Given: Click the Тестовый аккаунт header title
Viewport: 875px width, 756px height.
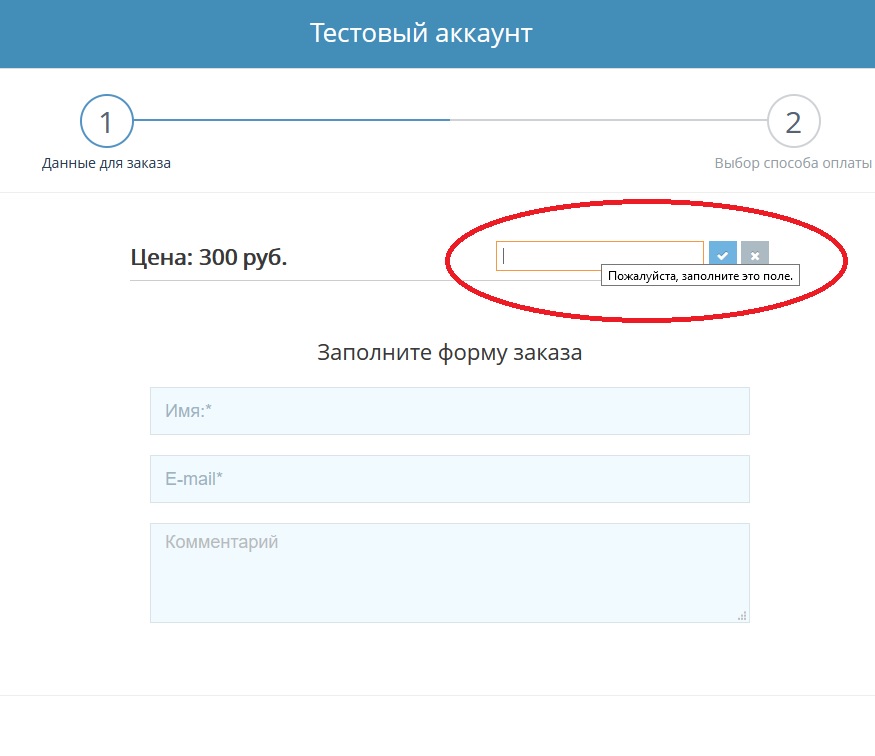Looking at the screenshot, I should 421,33.
